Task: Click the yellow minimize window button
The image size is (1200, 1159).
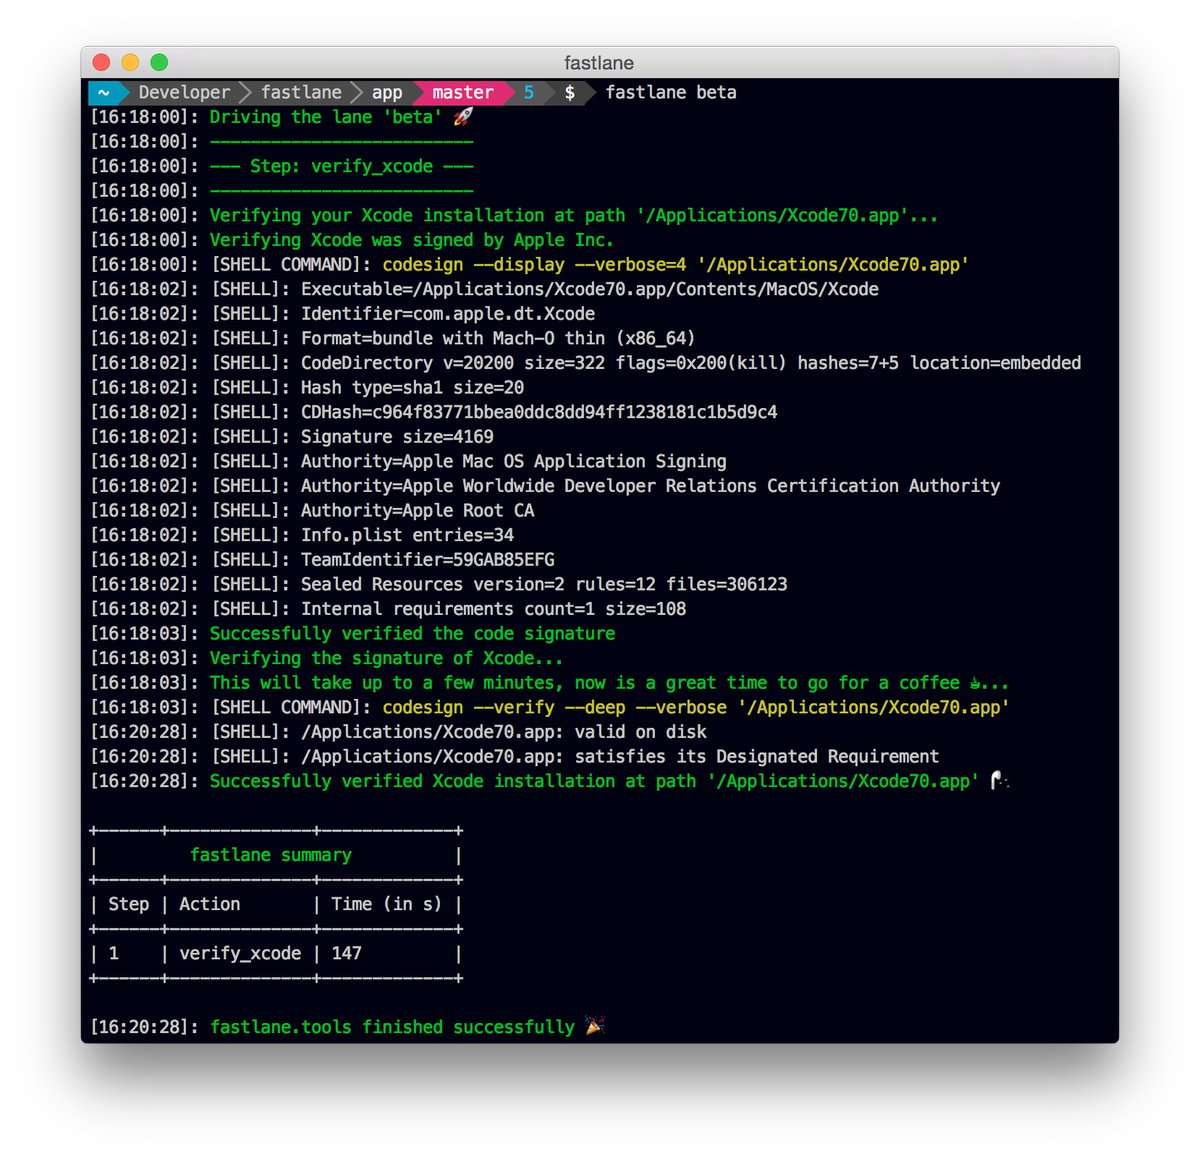Action: click(130, 62)
